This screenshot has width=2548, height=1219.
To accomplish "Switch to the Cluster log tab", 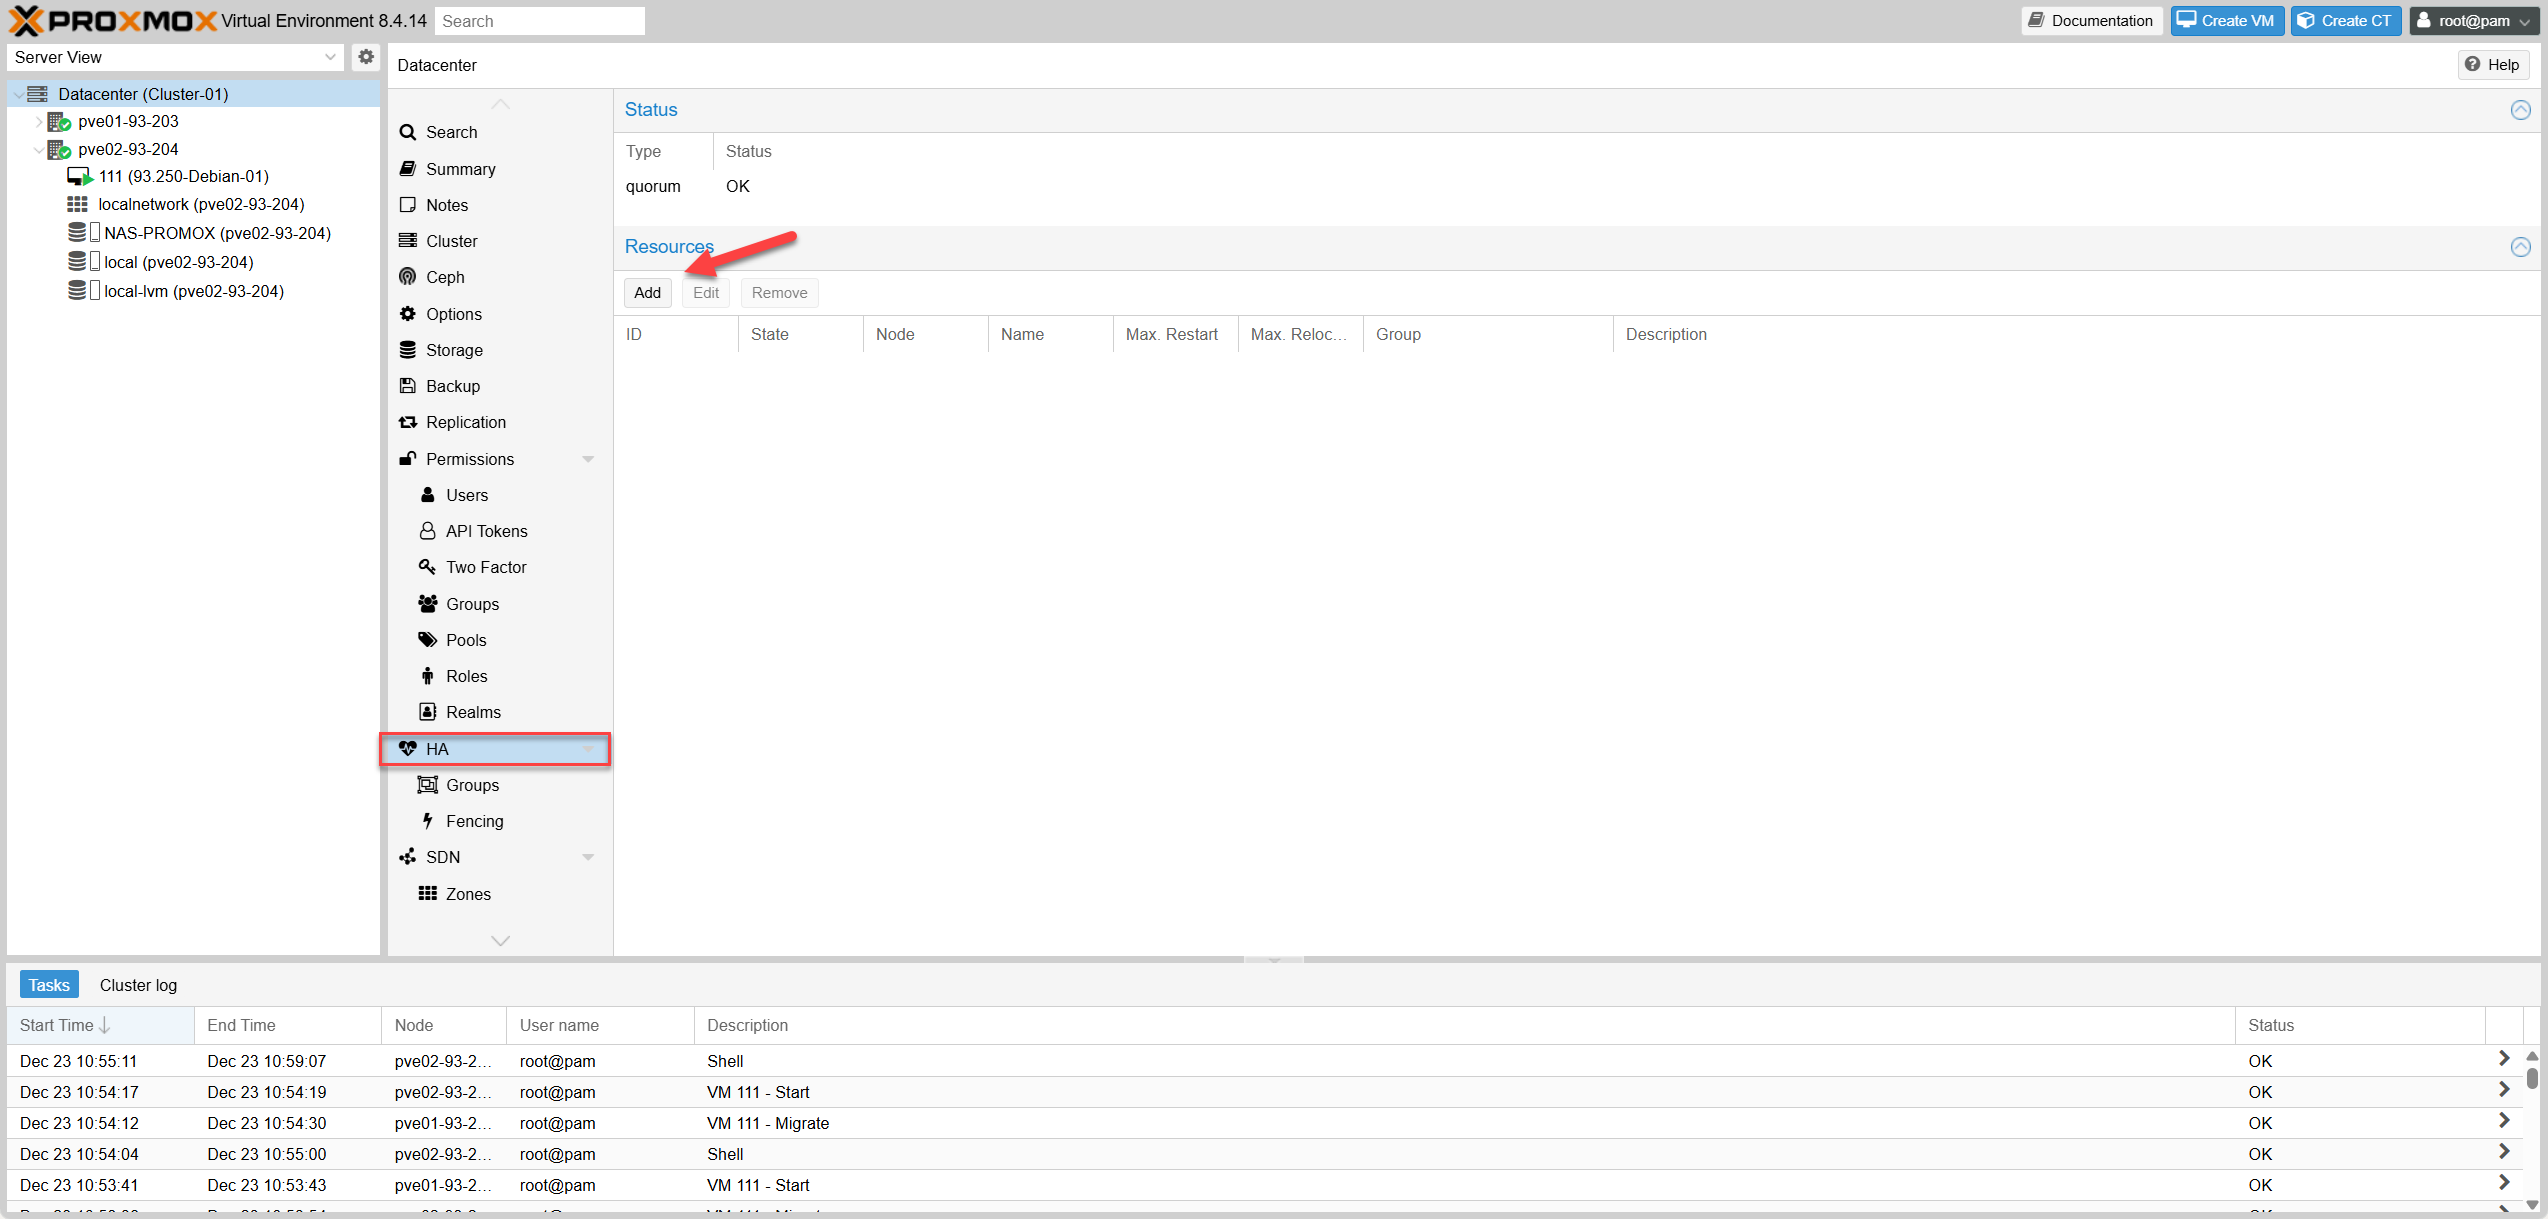I will [138, 984].
